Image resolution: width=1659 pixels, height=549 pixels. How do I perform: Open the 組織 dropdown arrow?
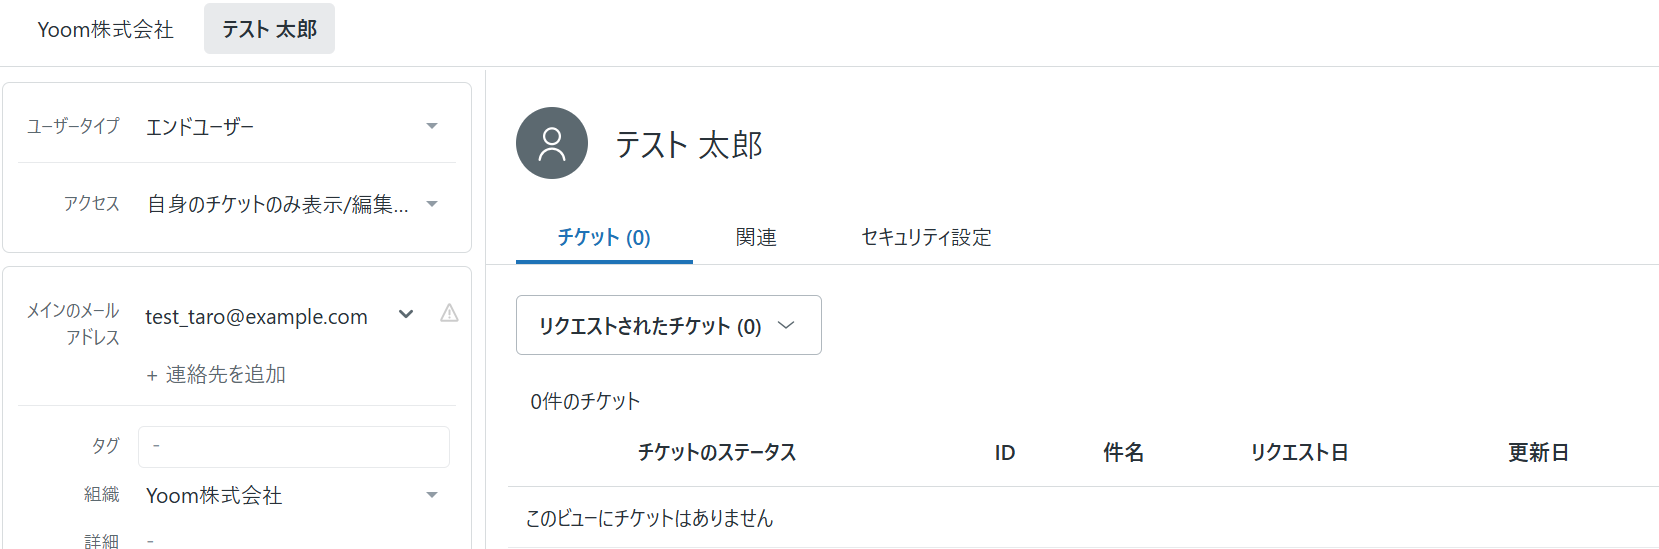(x=432, y=495)
